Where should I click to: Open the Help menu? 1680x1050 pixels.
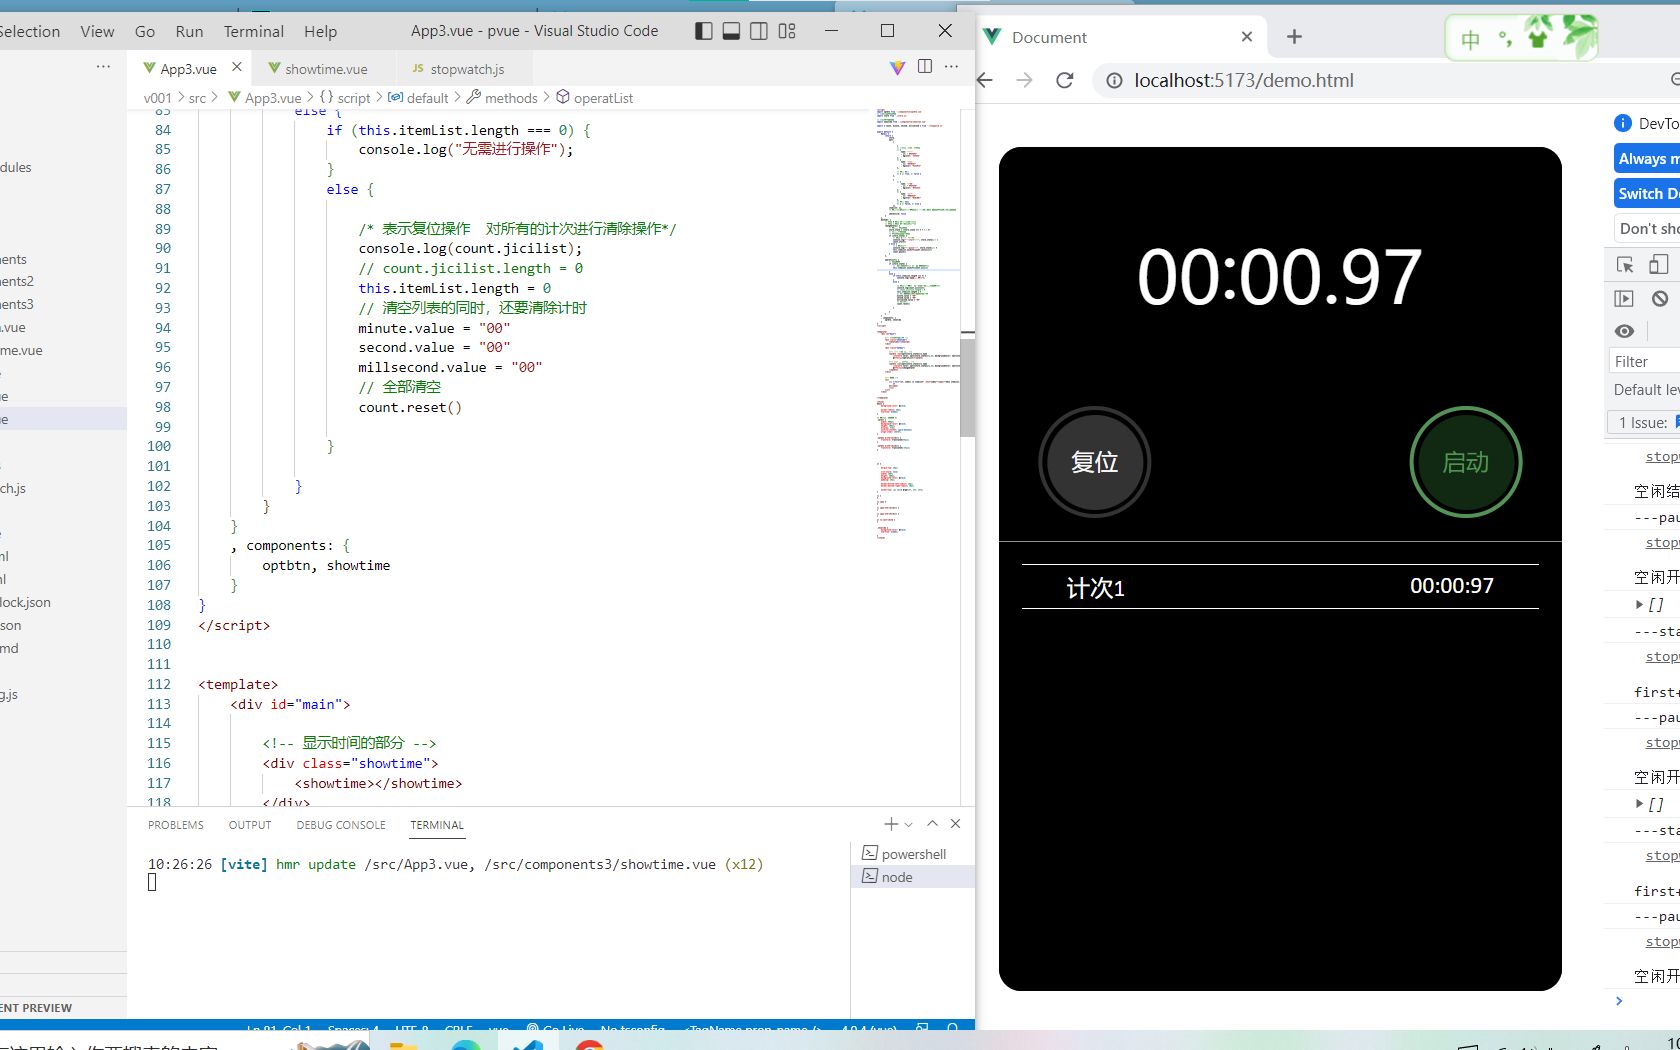(321, 31)
